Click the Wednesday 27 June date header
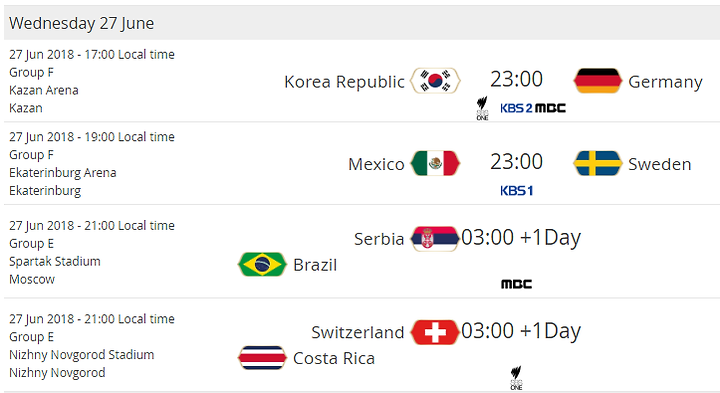This screenshot has width=720, height=393. [82, 23]
